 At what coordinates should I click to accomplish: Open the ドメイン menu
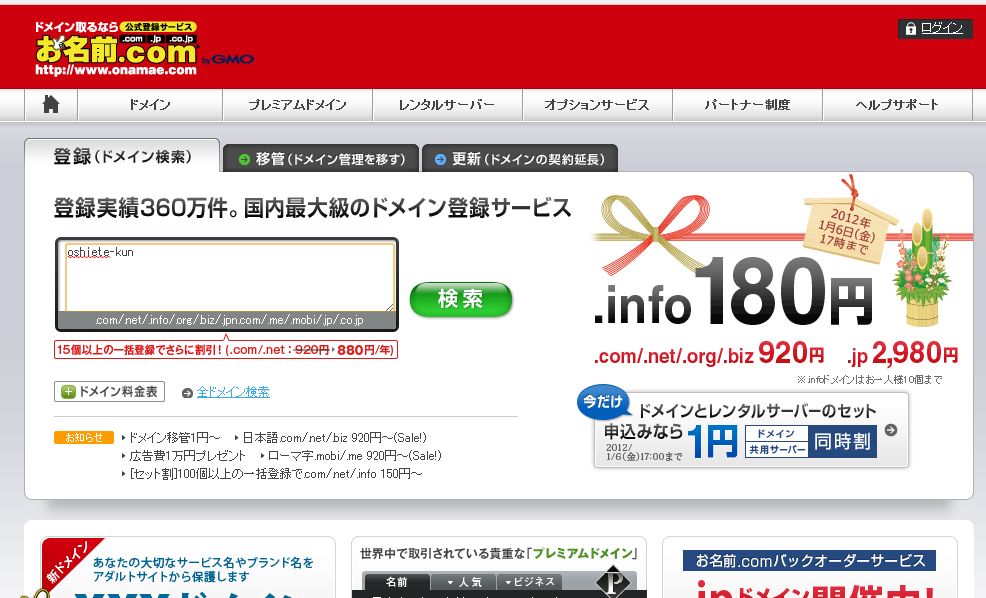tap(150, 104)
